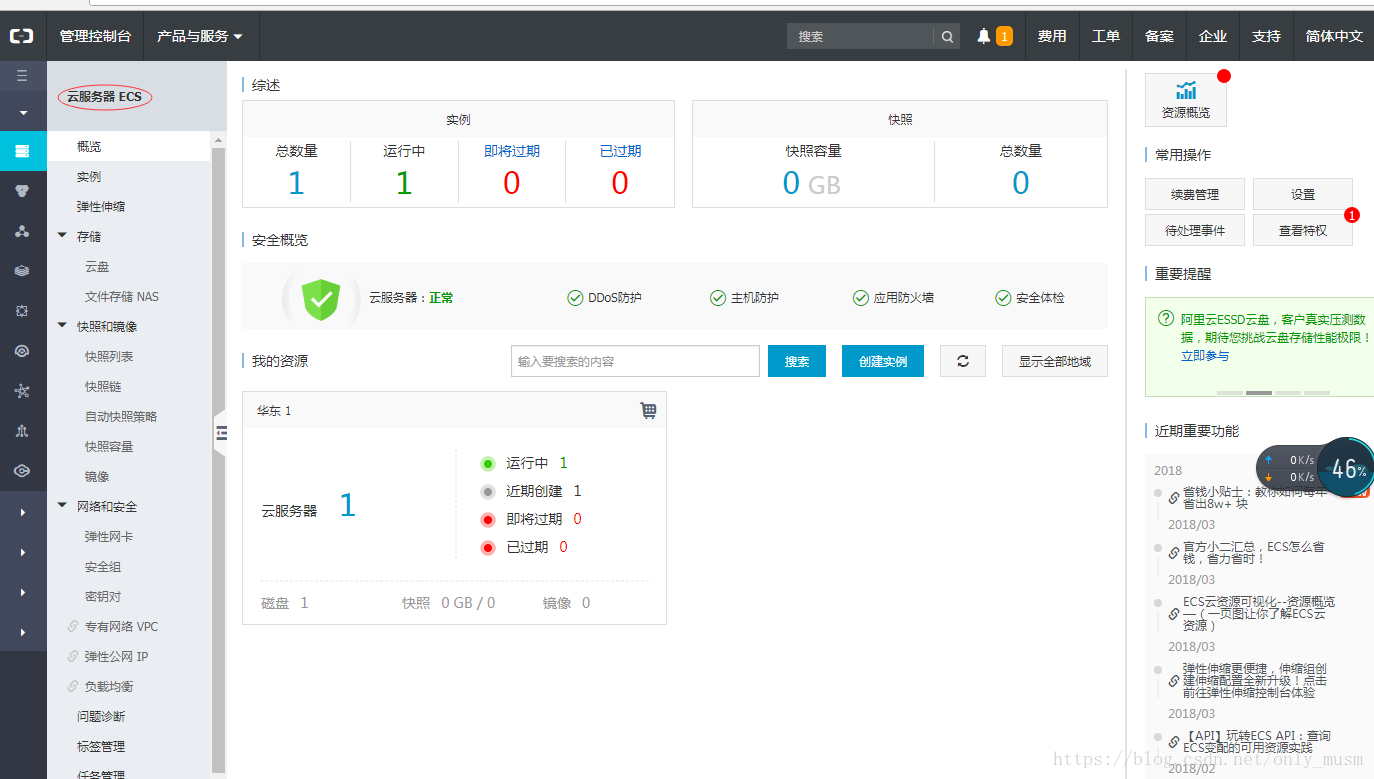The height and width of the screenshot is (779, 1374).
Task: Click the checkmark icon beside 应用防火墙
Action: click(861, 298)
